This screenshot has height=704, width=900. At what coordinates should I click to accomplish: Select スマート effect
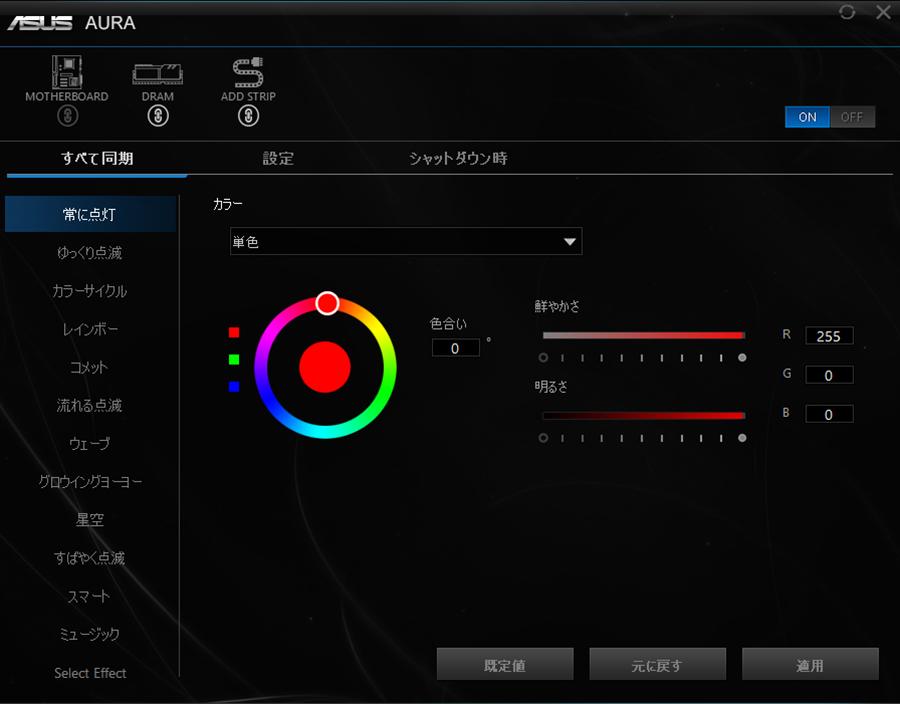coord(90,596)
